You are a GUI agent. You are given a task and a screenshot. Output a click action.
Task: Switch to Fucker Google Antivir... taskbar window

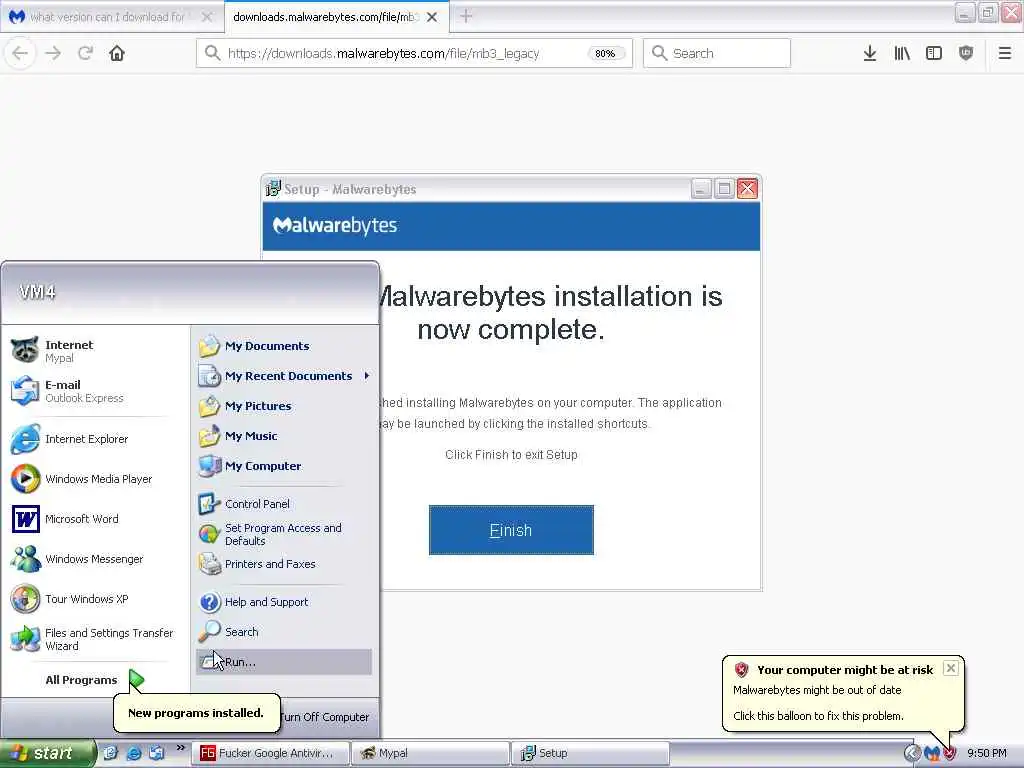[x=270, y=753]
